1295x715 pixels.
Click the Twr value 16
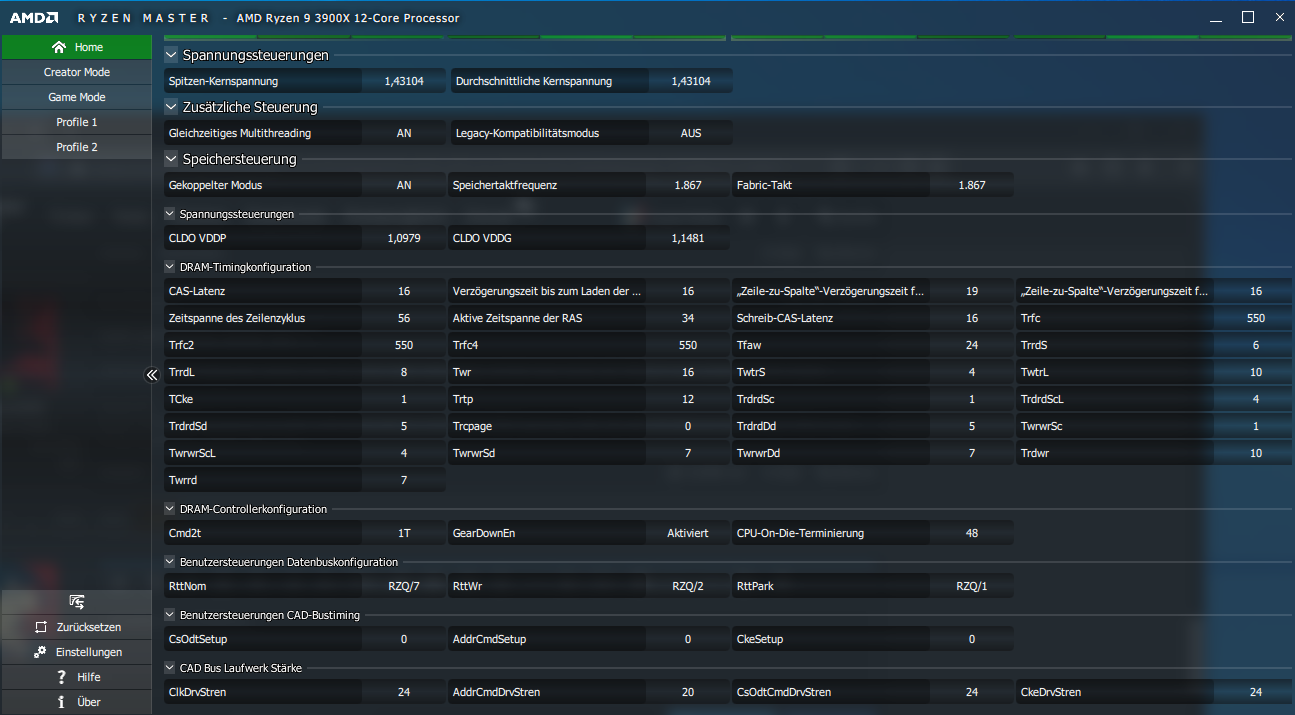688,372
